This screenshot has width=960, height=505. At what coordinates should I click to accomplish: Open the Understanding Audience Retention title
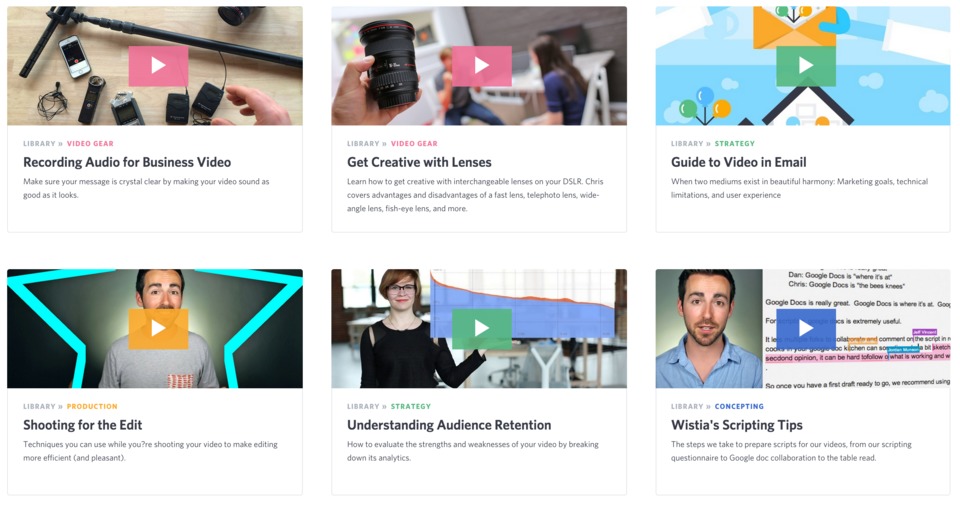[x=449, y=425]
